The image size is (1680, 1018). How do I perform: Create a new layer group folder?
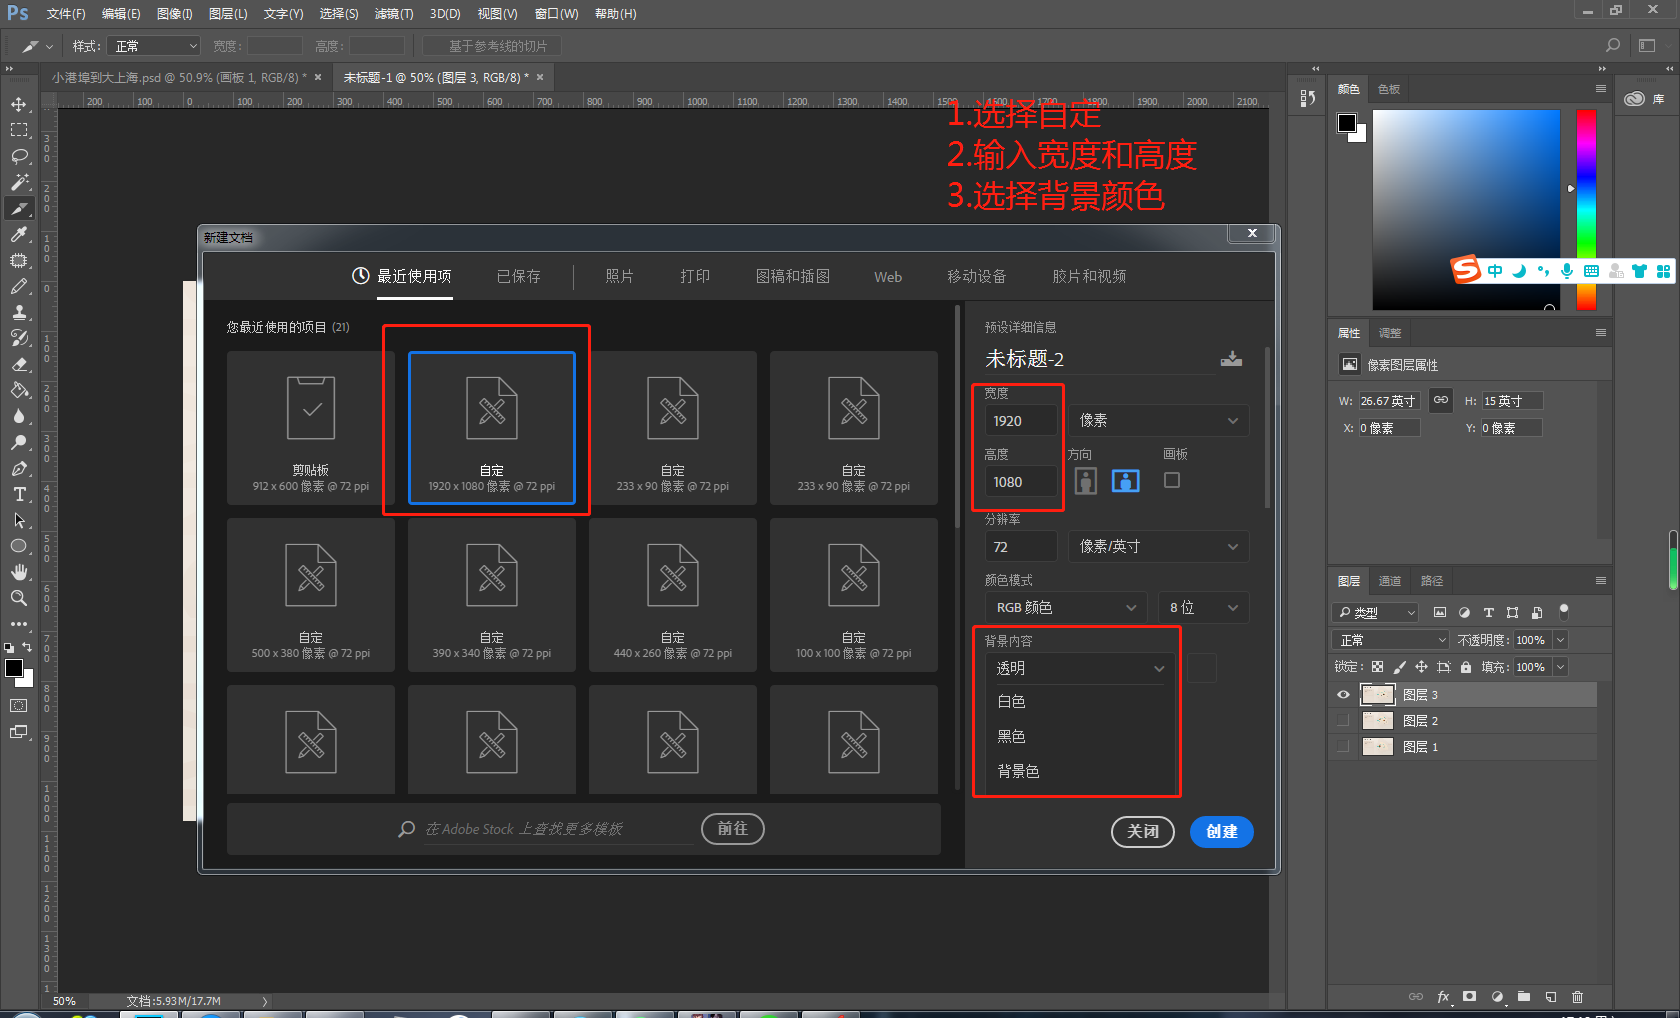(x=1524, y=997)
